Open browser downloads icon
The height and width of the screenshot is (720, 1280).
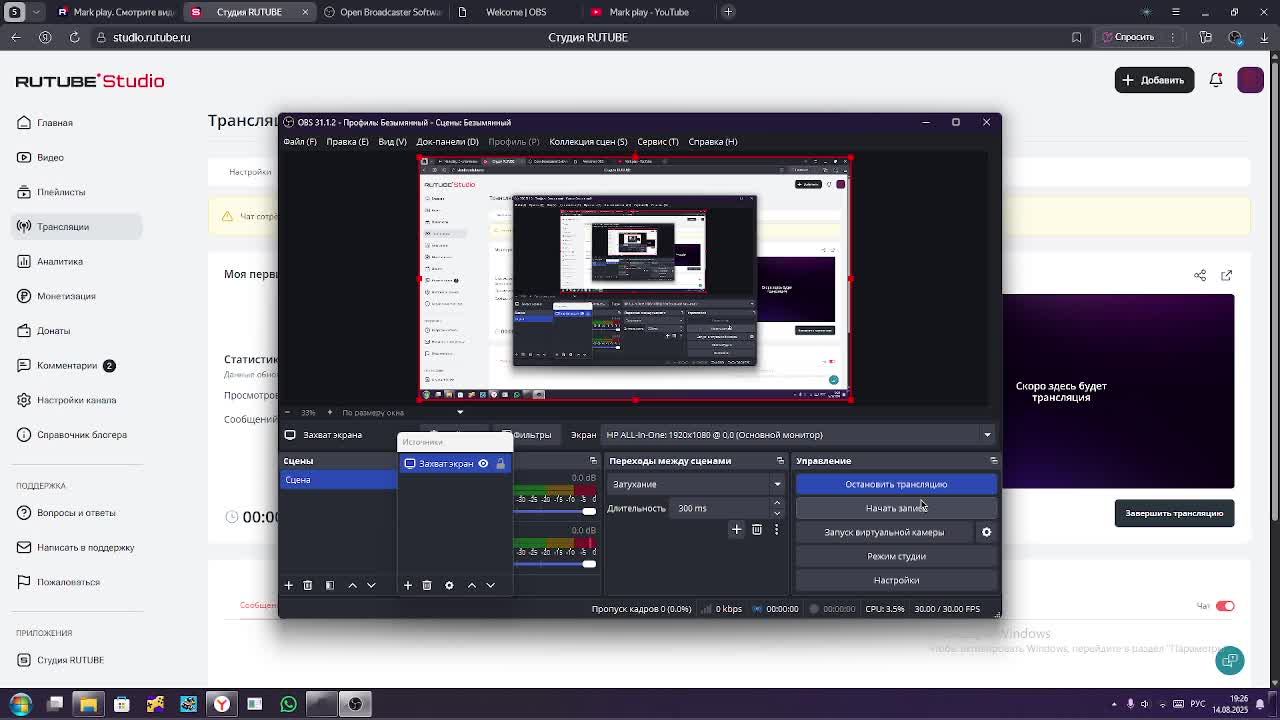tap(1264, 37)
